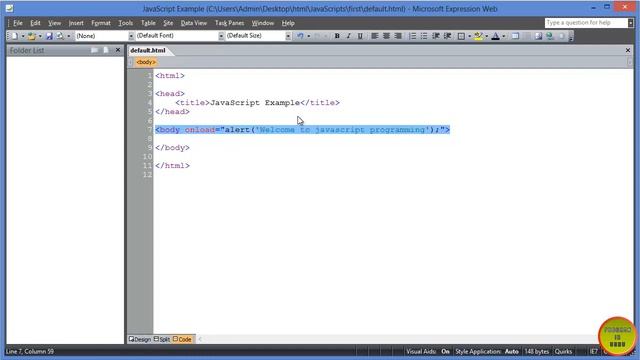Click the Insert Picture icon
This screenshot has height=360, width=640.
tap(538, 36)
